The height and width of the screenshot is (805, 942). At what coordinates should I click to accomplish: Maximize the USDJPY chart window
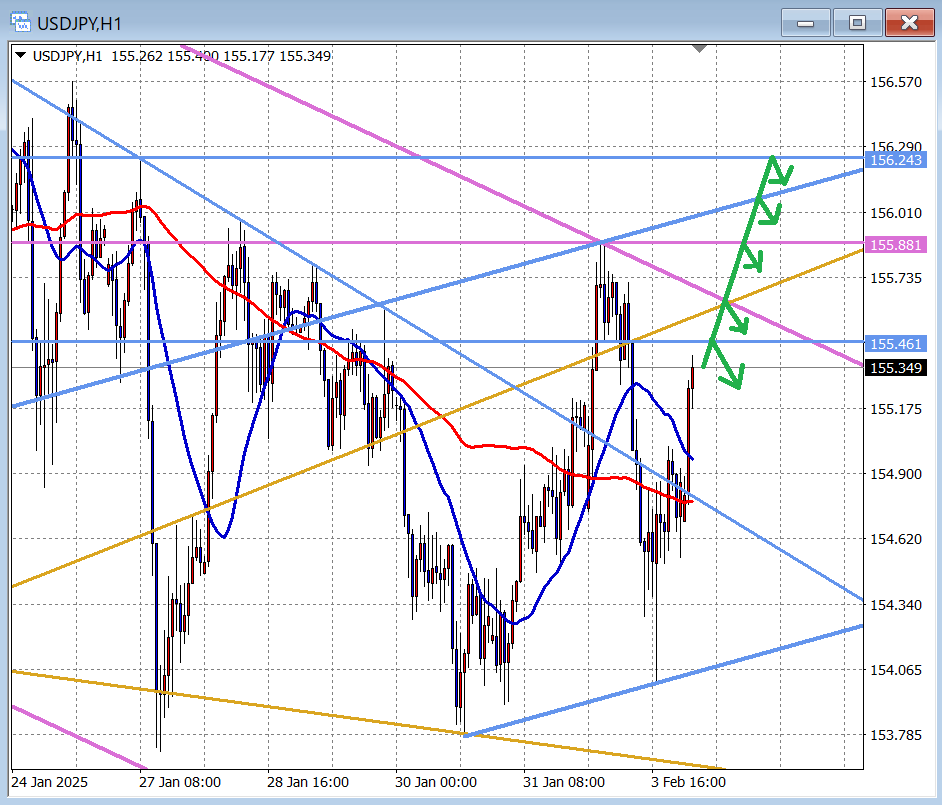click(857, 22)
